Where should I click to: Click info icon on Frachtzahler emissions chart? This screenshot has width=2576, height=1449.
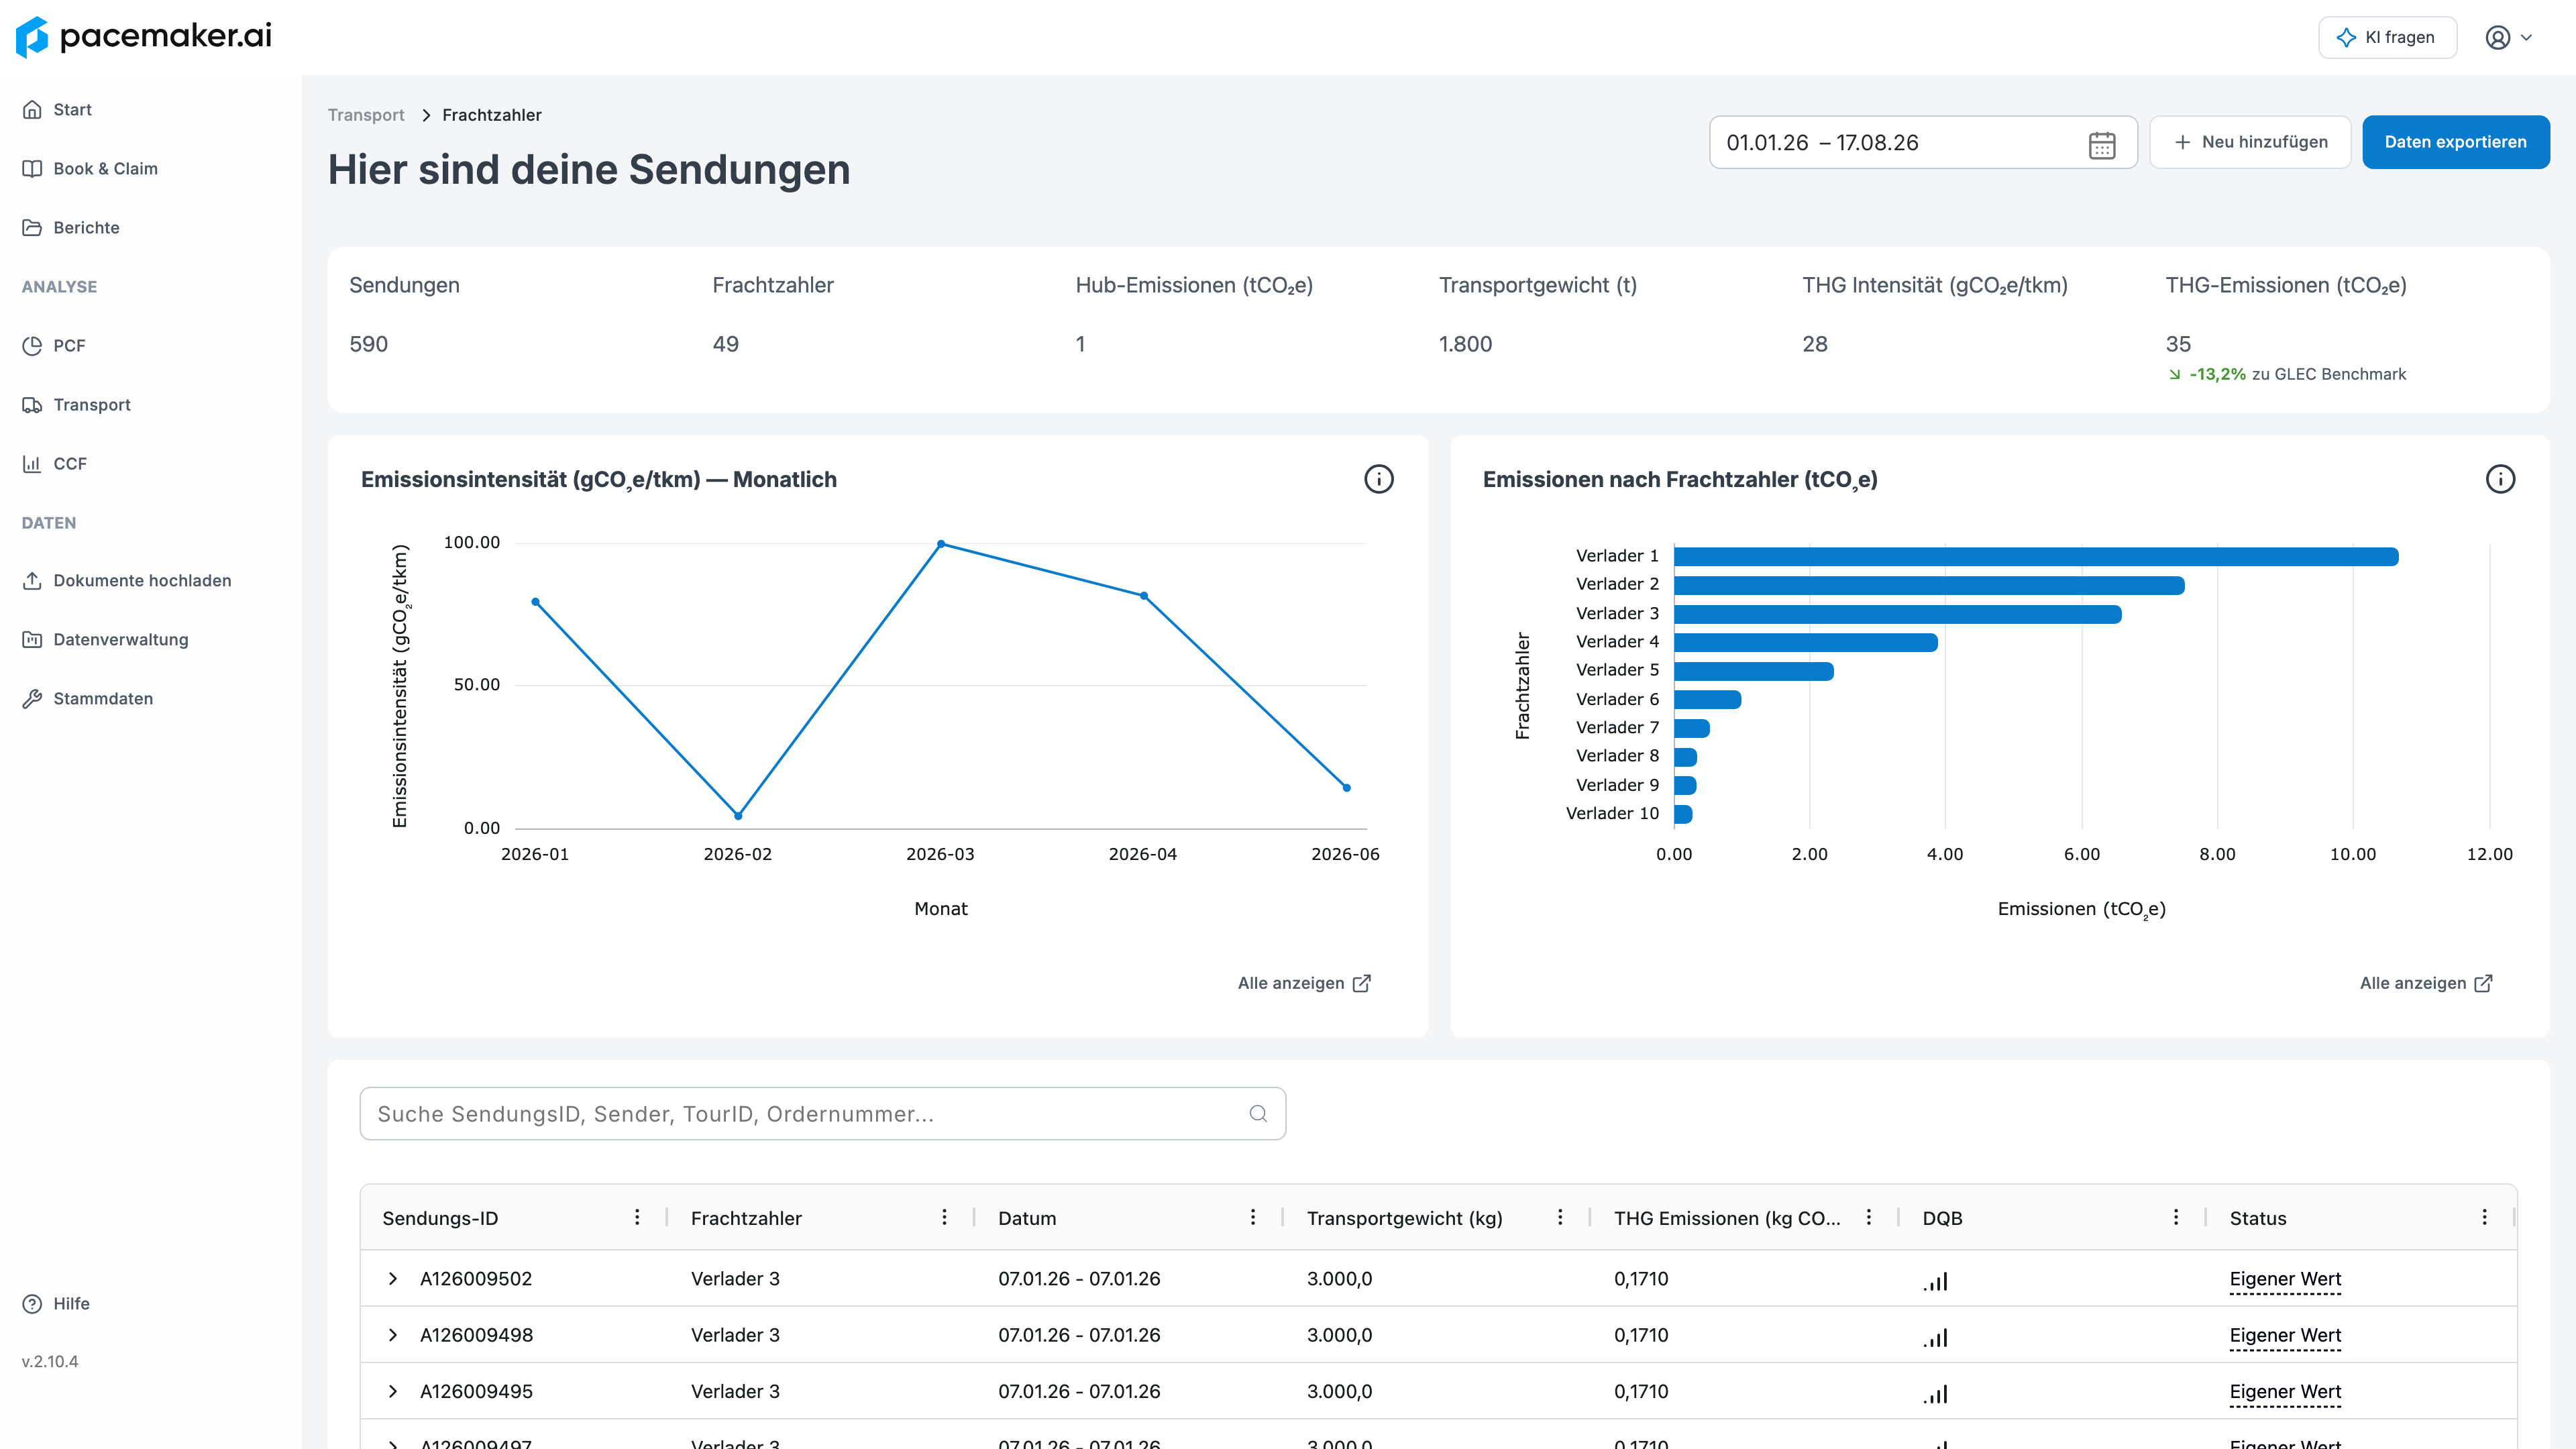pos(2500,479)
